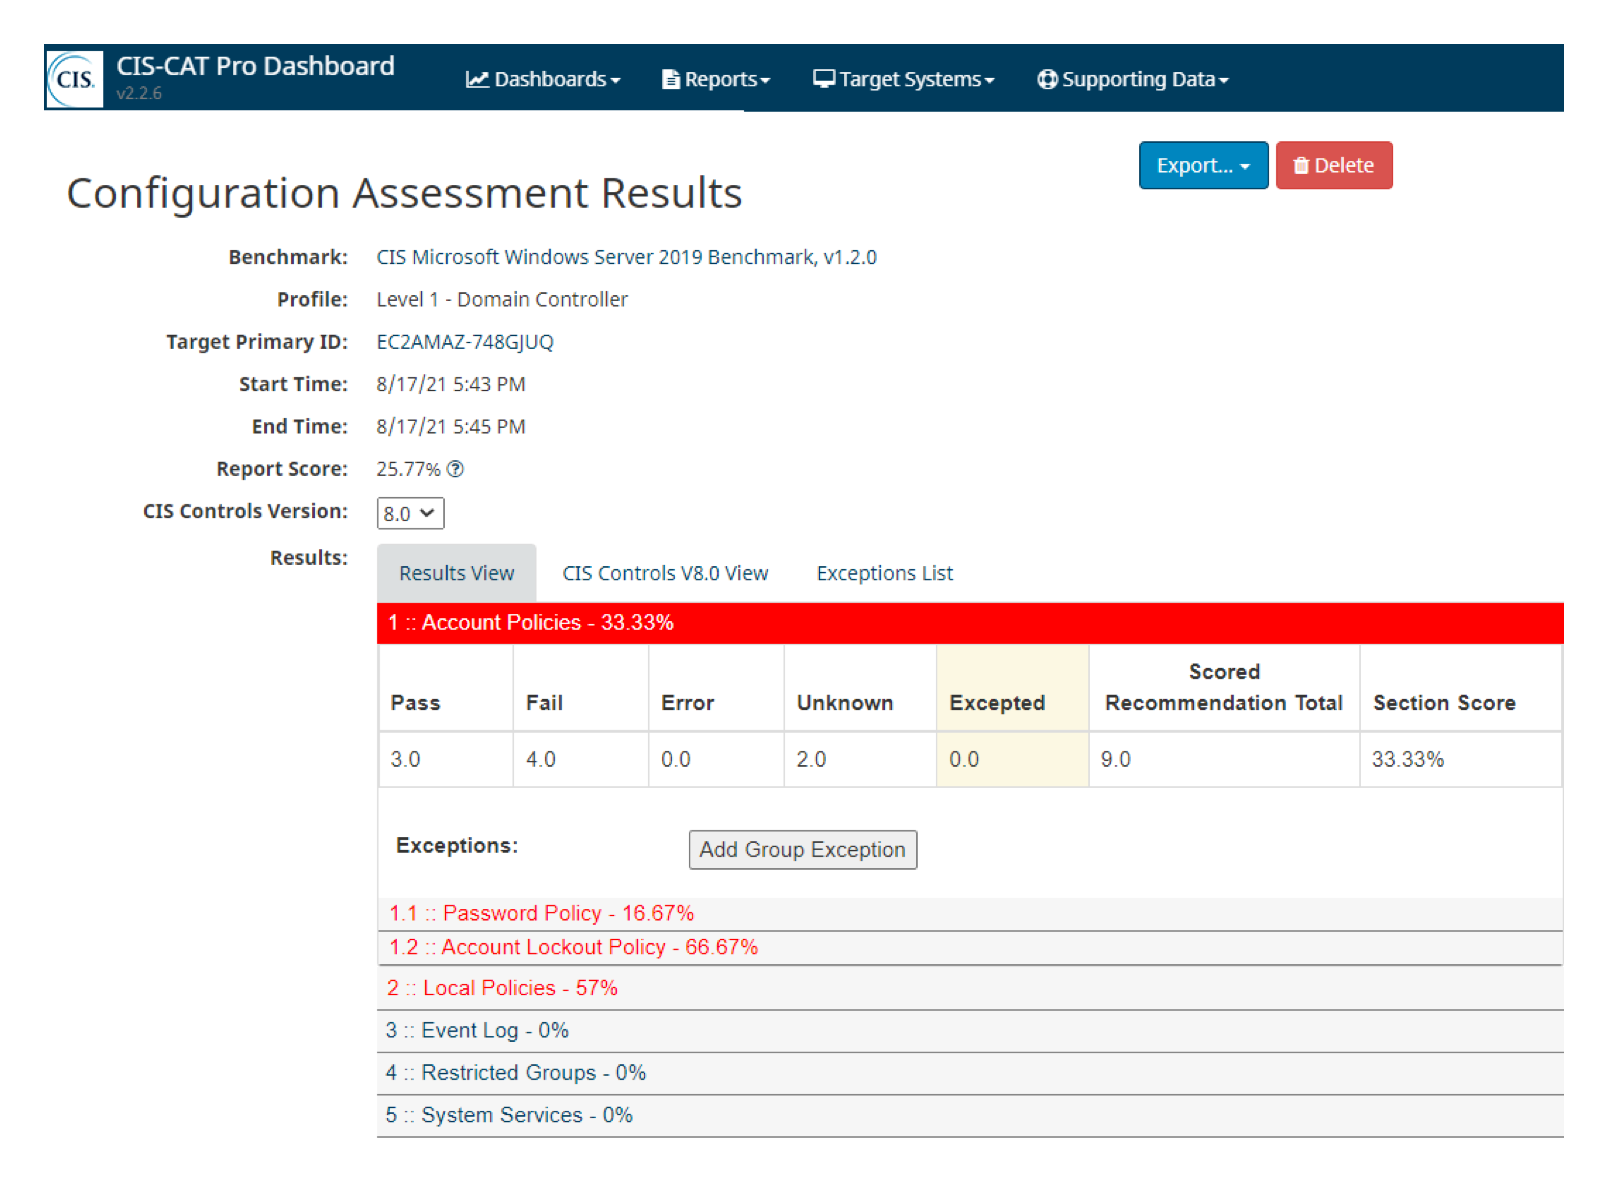Viewport: 1608px width, 1186px height.
Task: Select the Error value 0.0 cell
Action: [x=716, y=759]
